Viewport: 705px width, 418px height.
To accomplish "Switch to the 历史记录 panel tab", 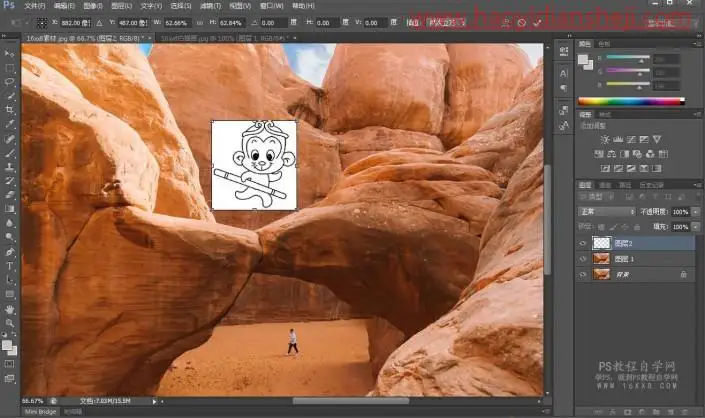I will pos(651,185).
